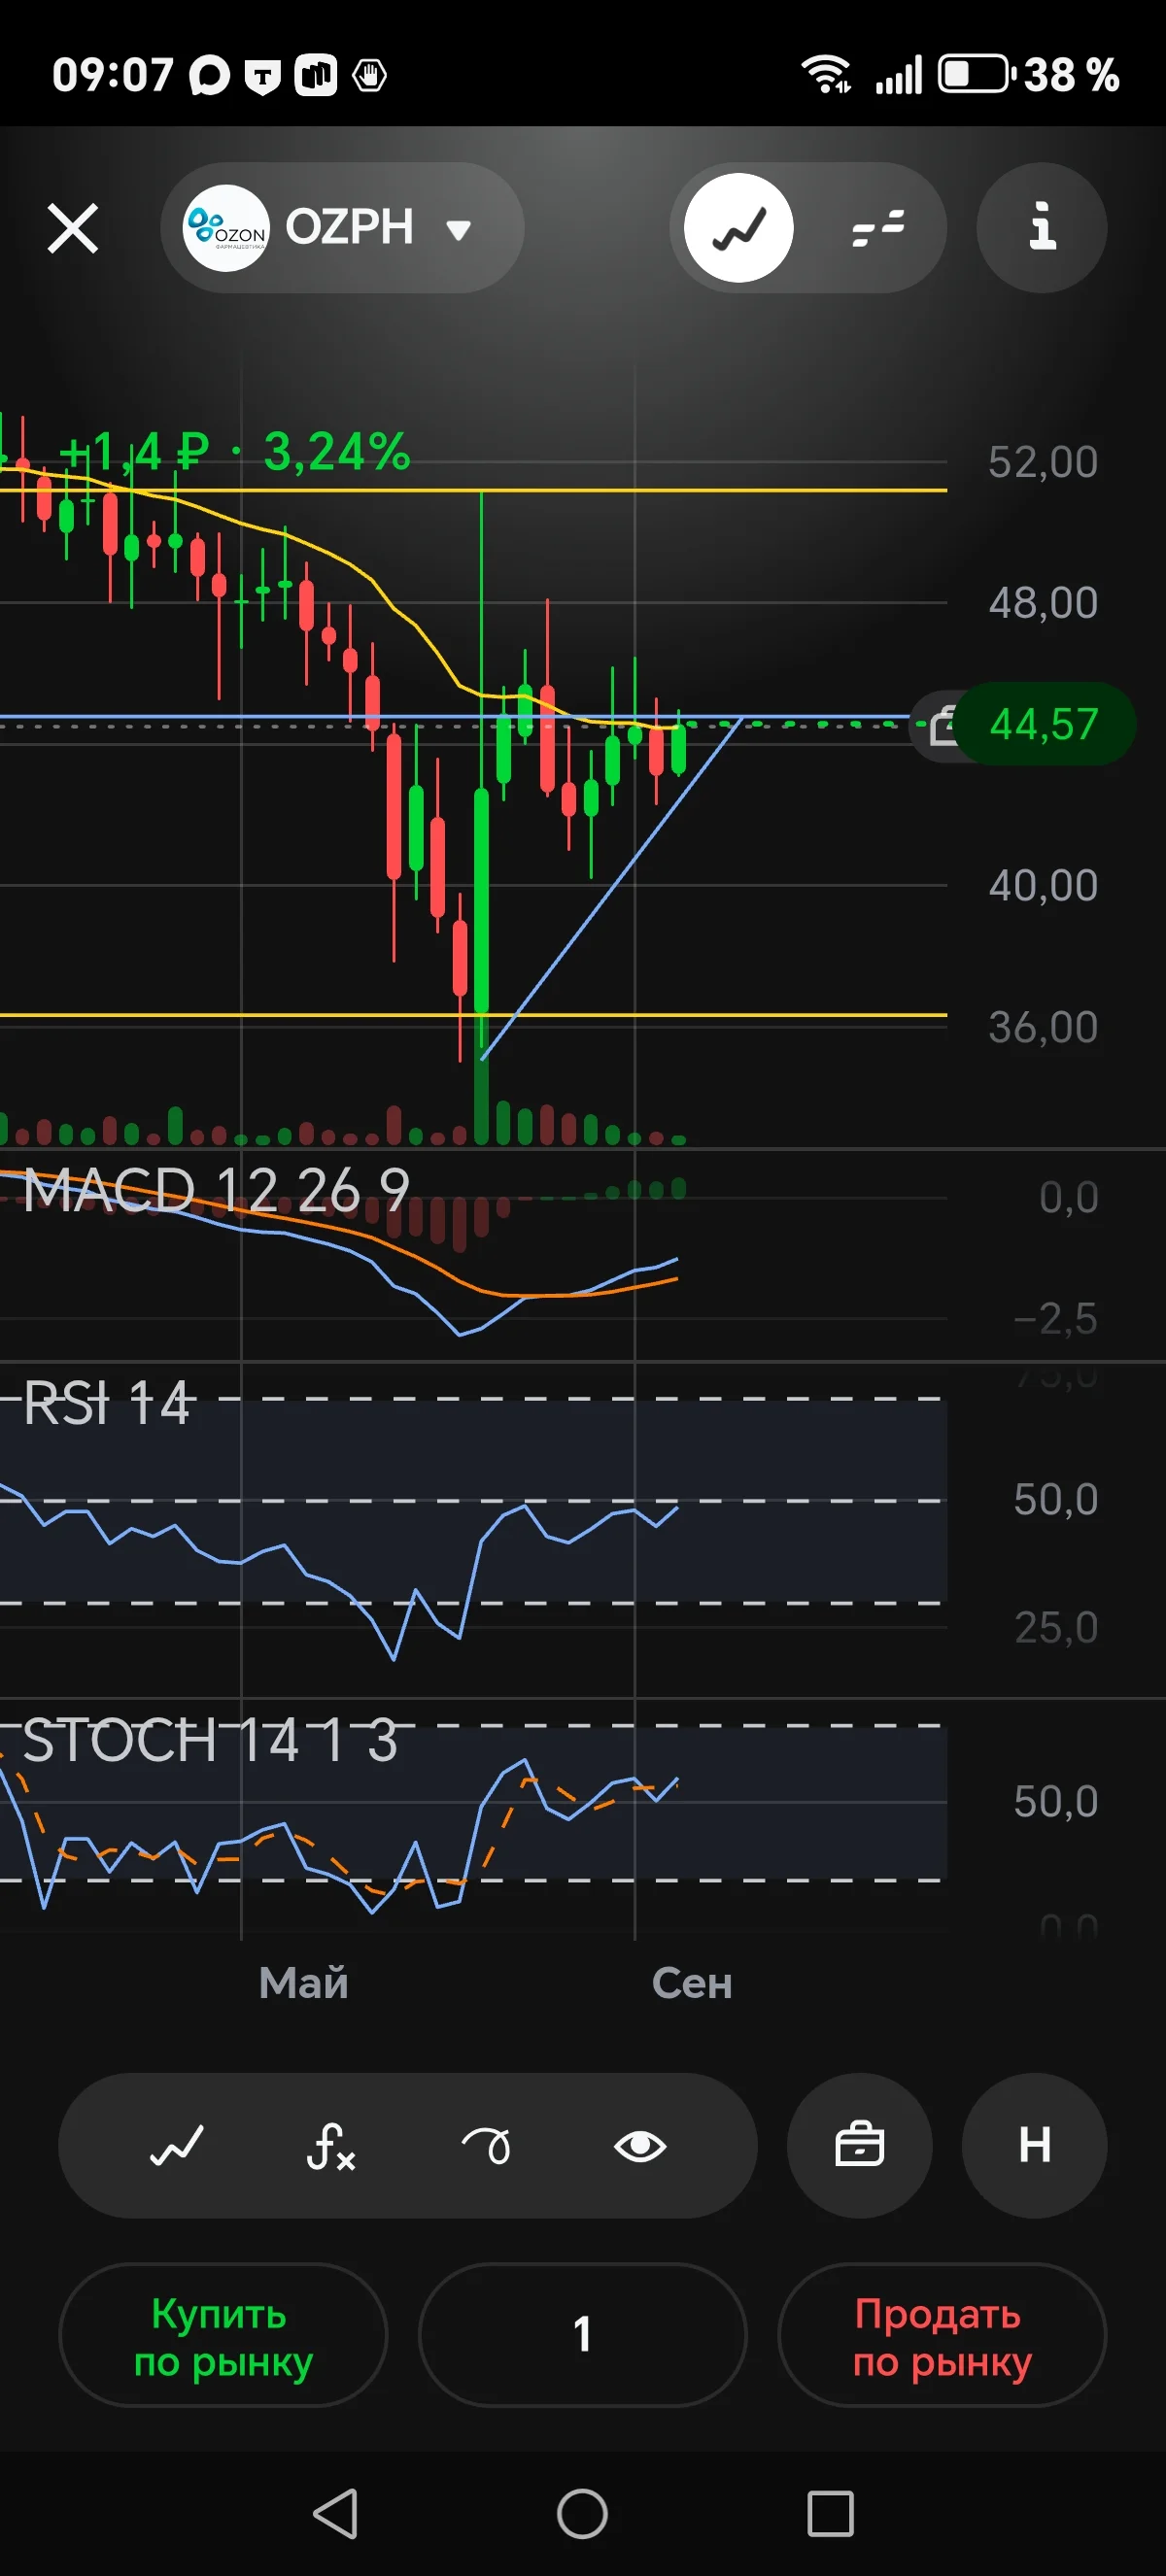The width and height of the screenshot is (1166, 2576).
Task: Tap the Сен date label on time axis
Action: 692,1983
